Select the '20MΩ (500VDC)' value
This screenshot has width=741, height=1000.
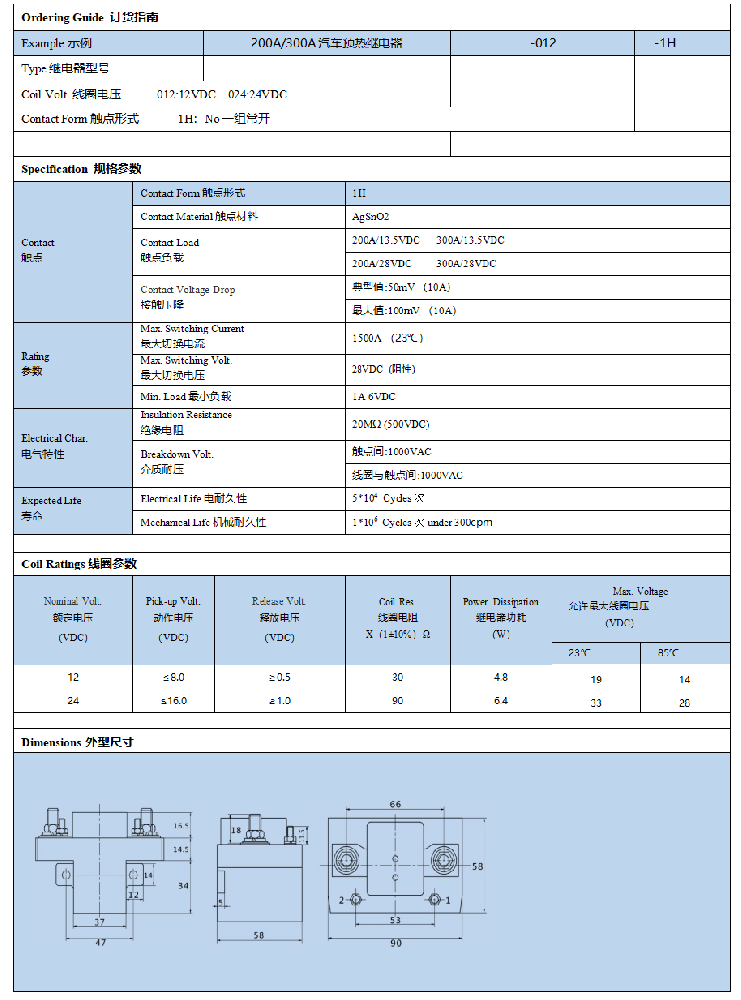tap(390, 424)
